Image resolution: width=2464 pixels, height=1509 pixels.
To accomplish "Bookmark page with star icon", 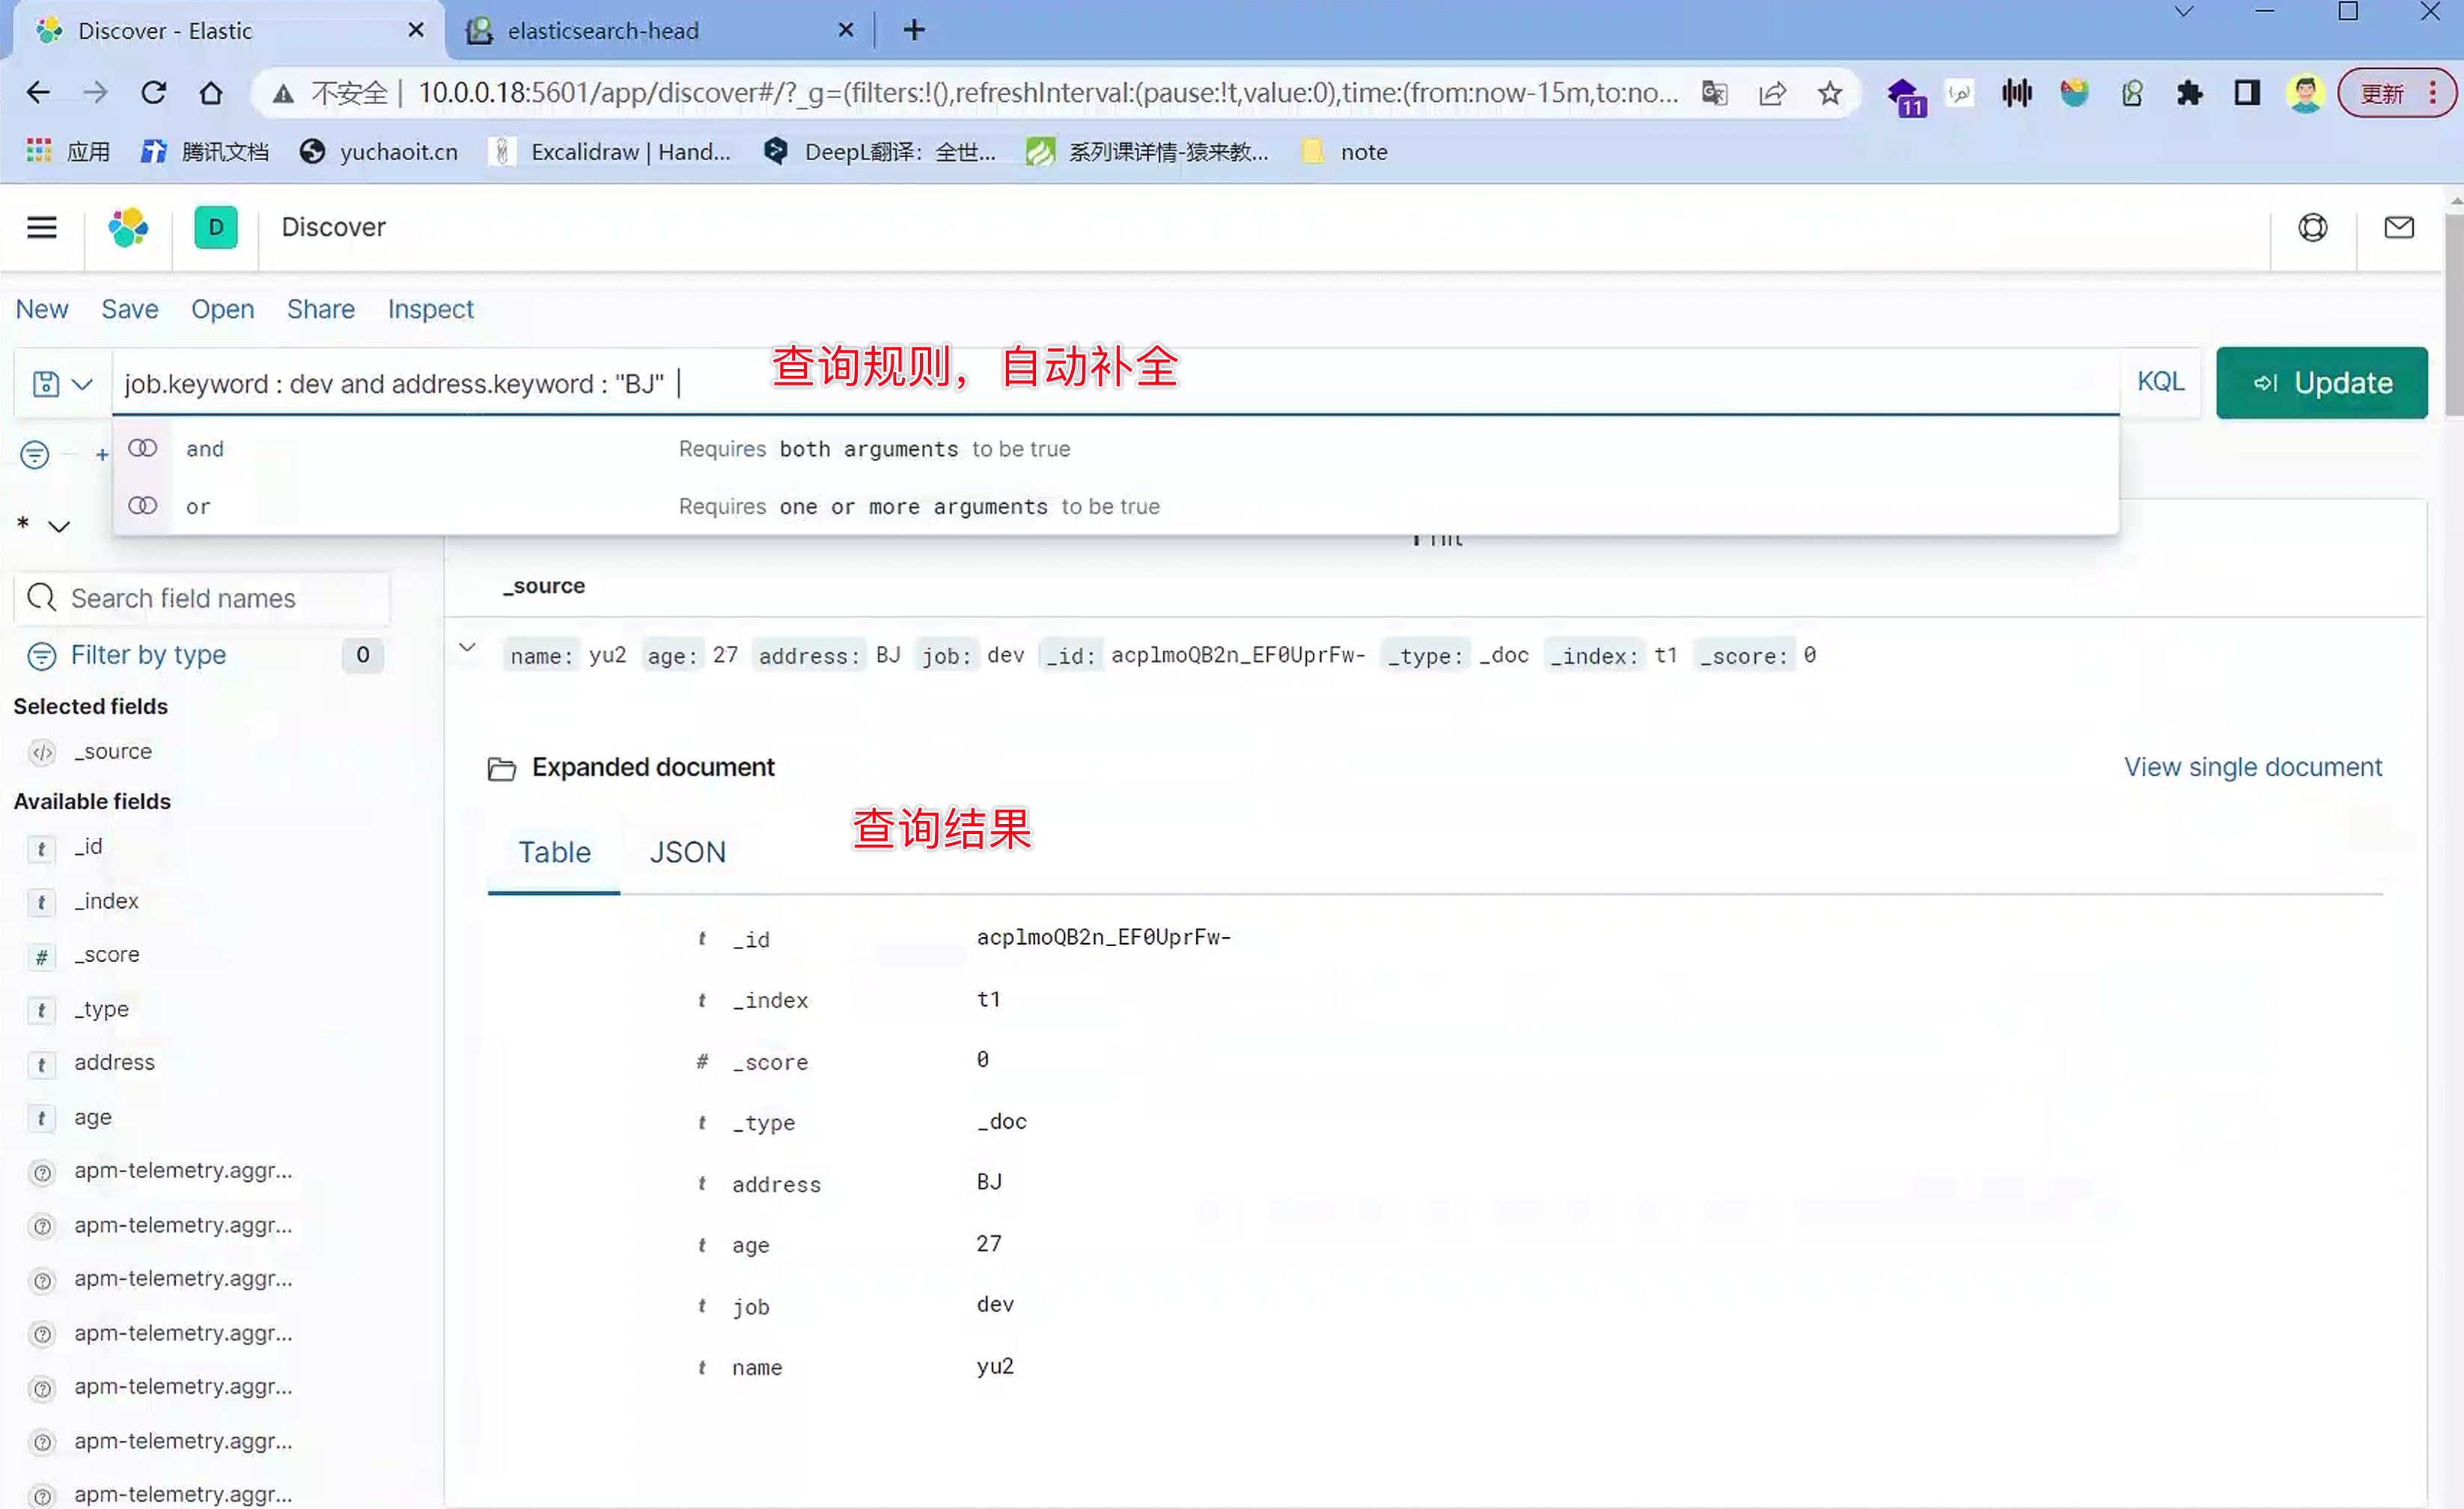I will coord(1829,93).
